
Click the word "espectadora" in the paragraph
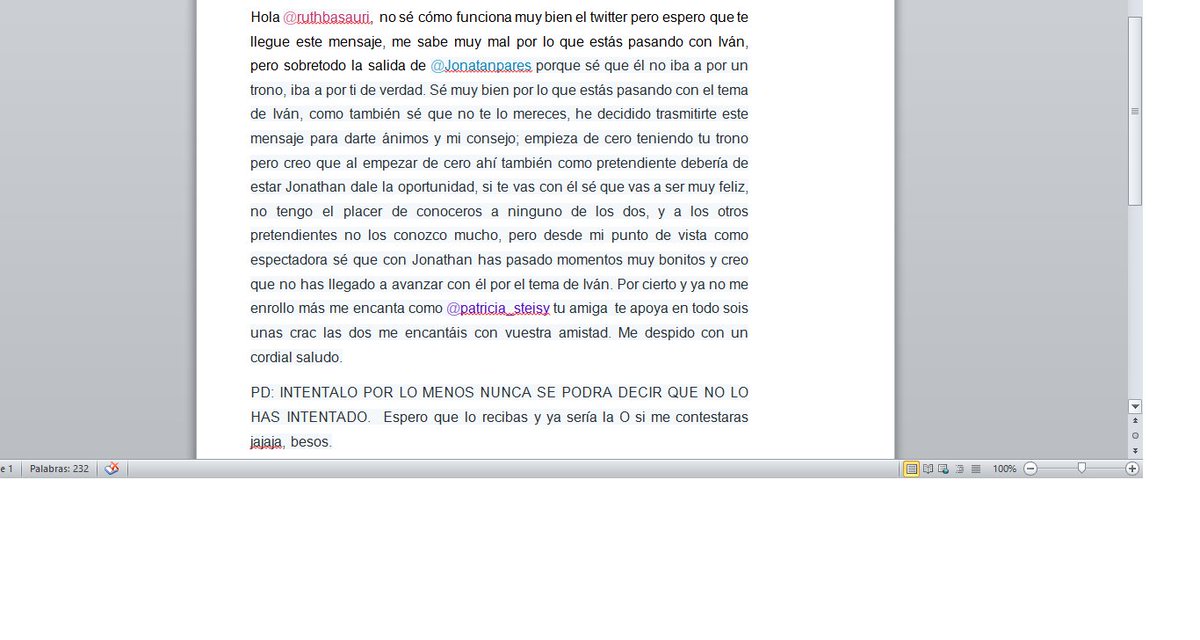pyautogui.click(x=290, y=260)
